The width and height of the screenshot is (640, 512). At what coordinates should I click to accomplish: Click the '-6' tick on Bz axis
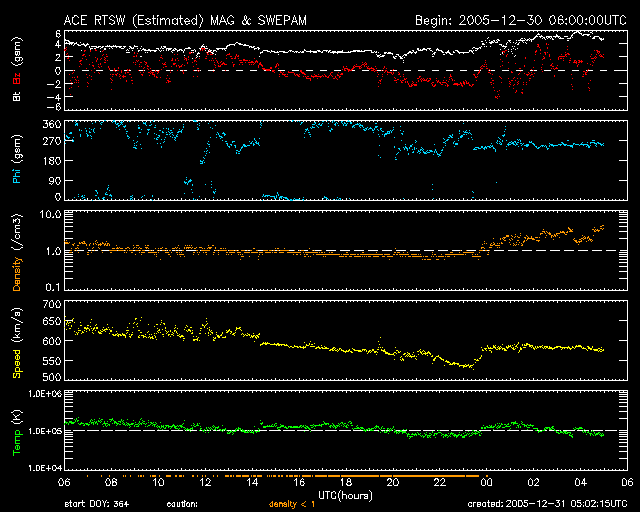click(54, 107)
